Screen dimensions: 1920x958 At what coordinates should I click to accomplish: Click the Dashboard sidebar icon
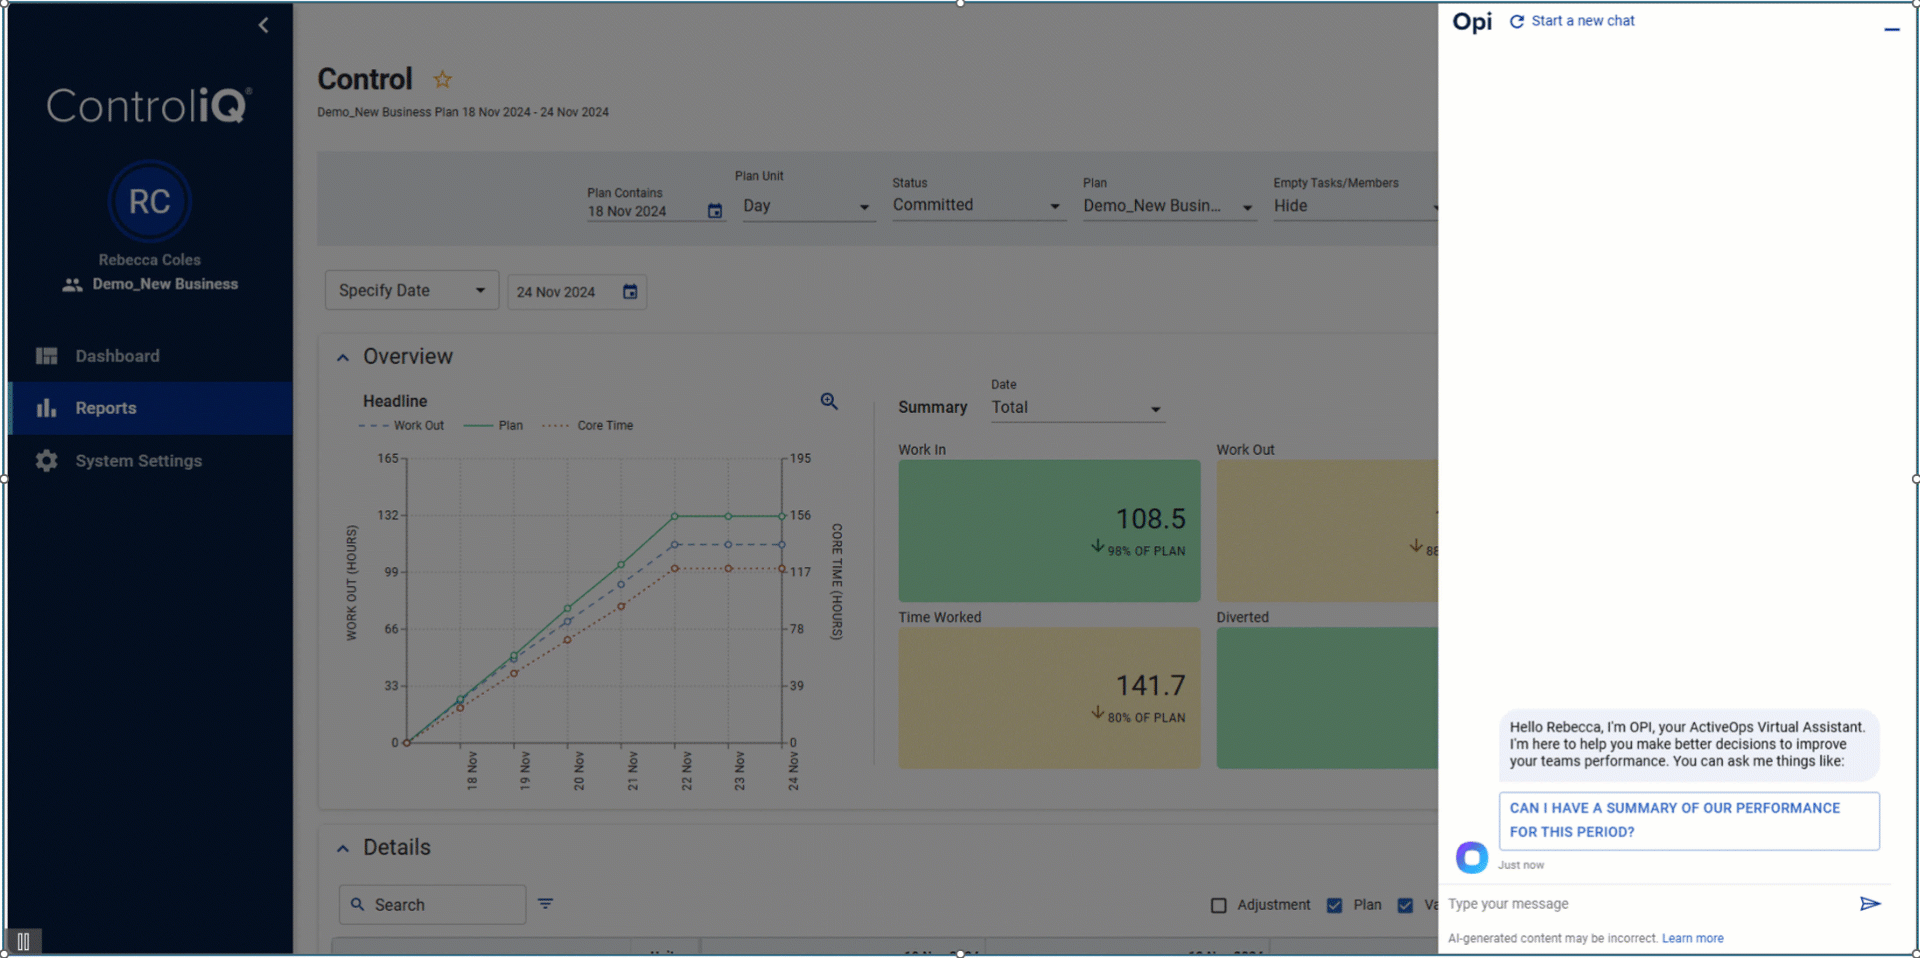[x=46, y=356]
